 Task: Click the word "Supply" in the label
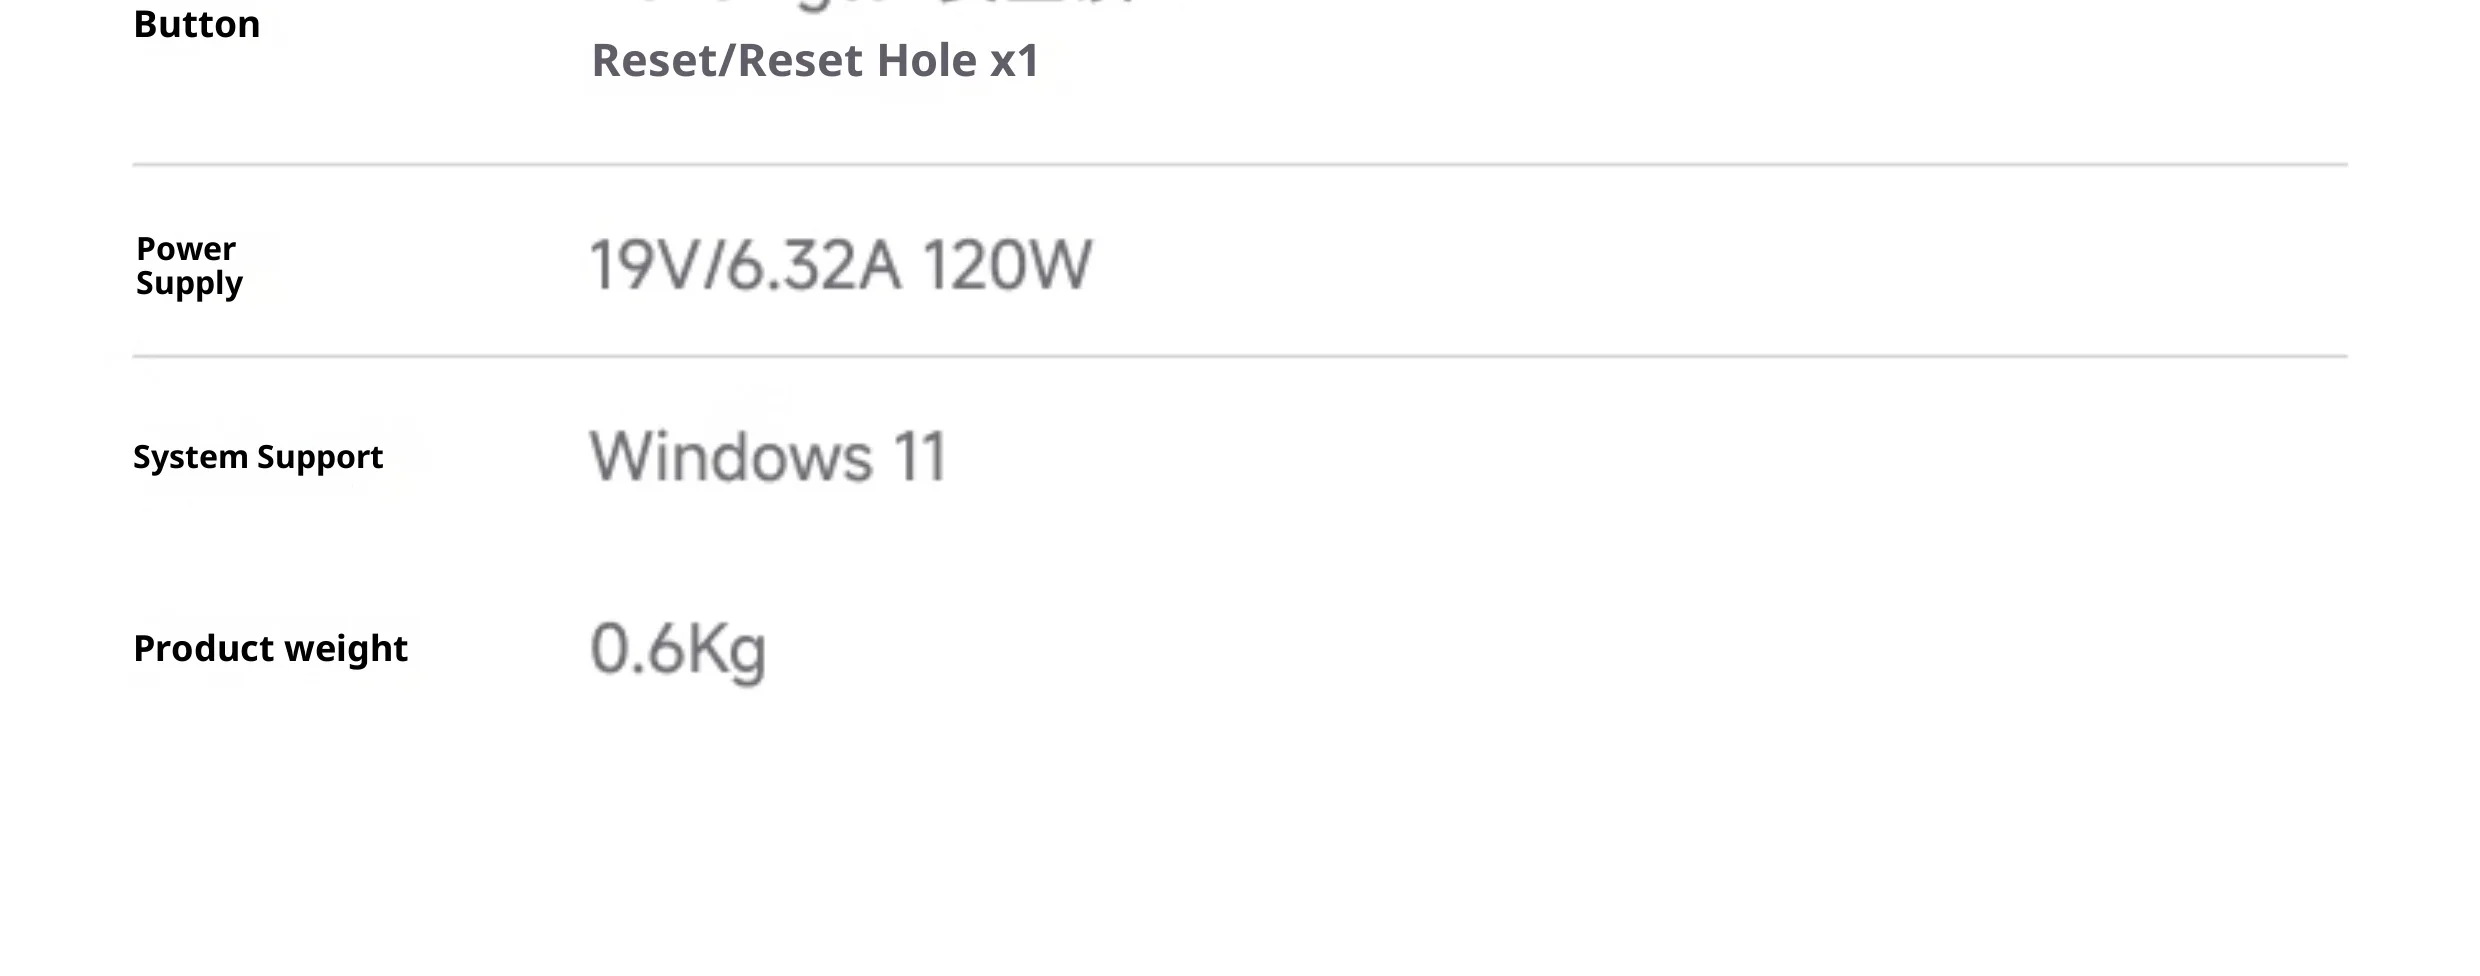pyautogui.click(x=189, y=284)
